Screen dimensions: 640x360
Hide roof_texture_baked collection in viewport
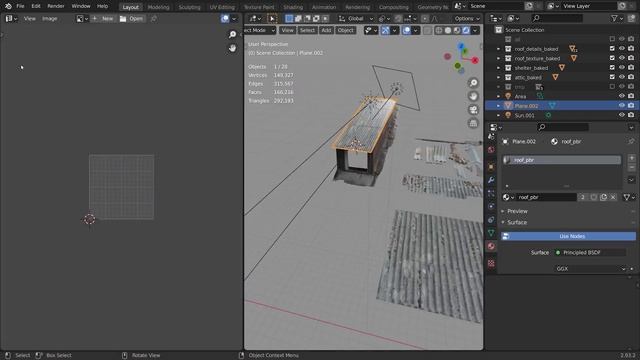(x=622, y=58)
